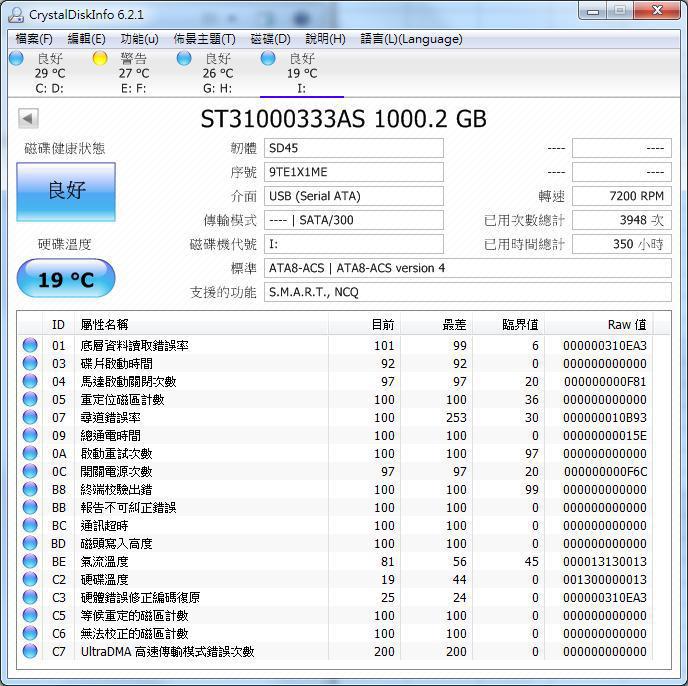The image size is (688, 686).
Task: Open the 佈景主題(T) menu
Action: (x=204, y=39)
